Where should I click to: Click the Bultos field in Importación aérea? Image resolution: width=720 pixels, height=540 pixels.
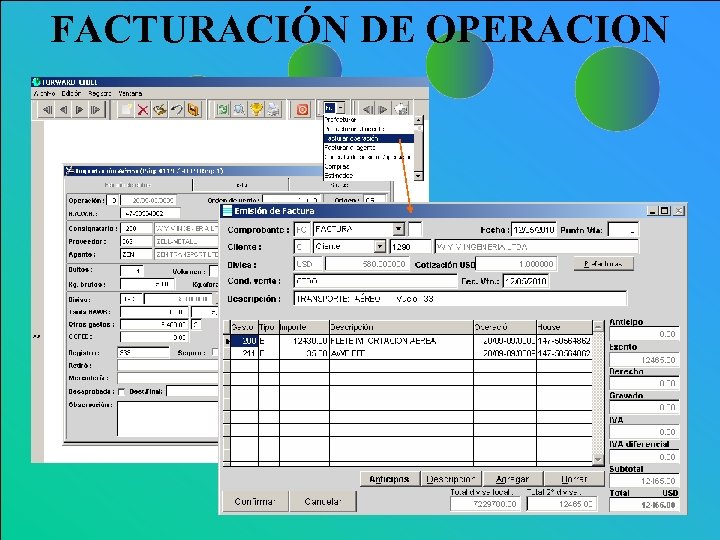point(132,271)
